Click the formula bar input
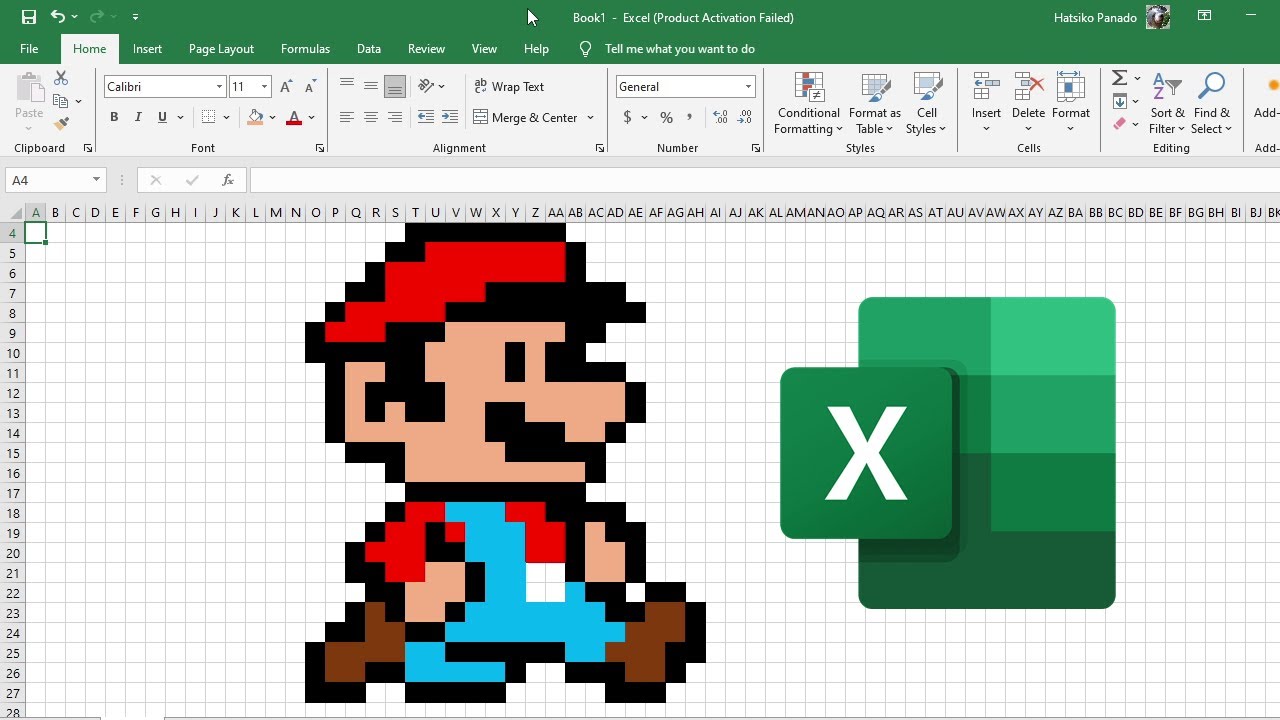1280x720 pixels. pyautogui.click(x=764, y=180)
